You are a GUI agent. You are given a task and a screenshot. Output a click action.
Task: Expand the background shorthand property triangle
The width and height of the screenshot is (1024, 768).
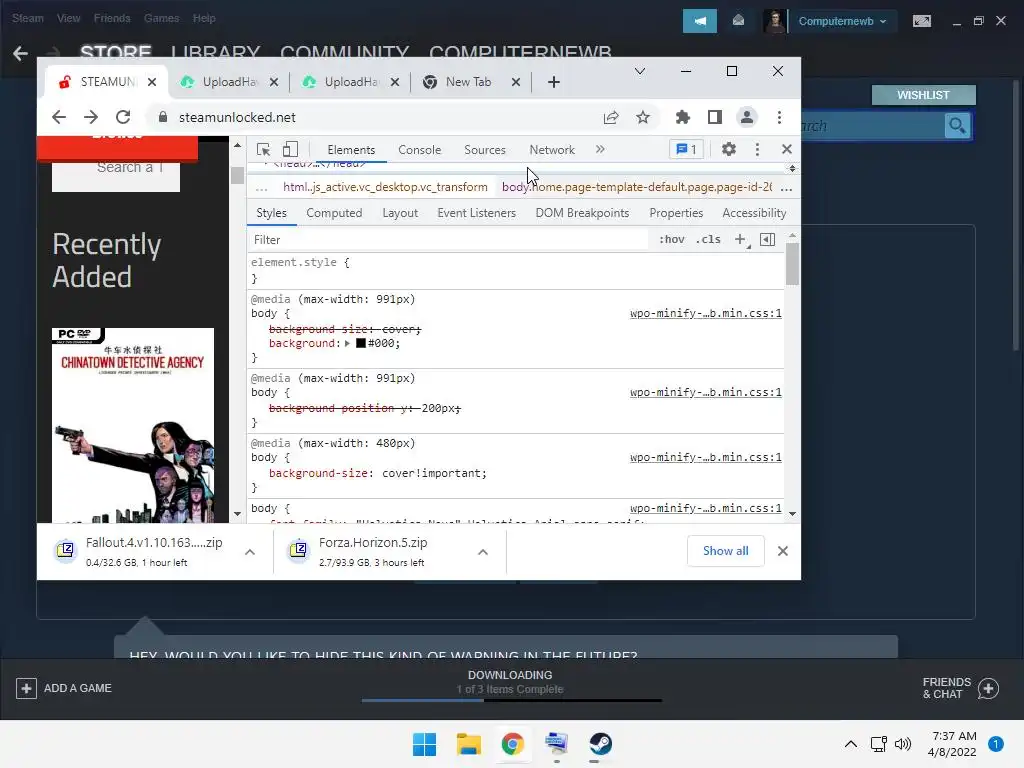347,343
